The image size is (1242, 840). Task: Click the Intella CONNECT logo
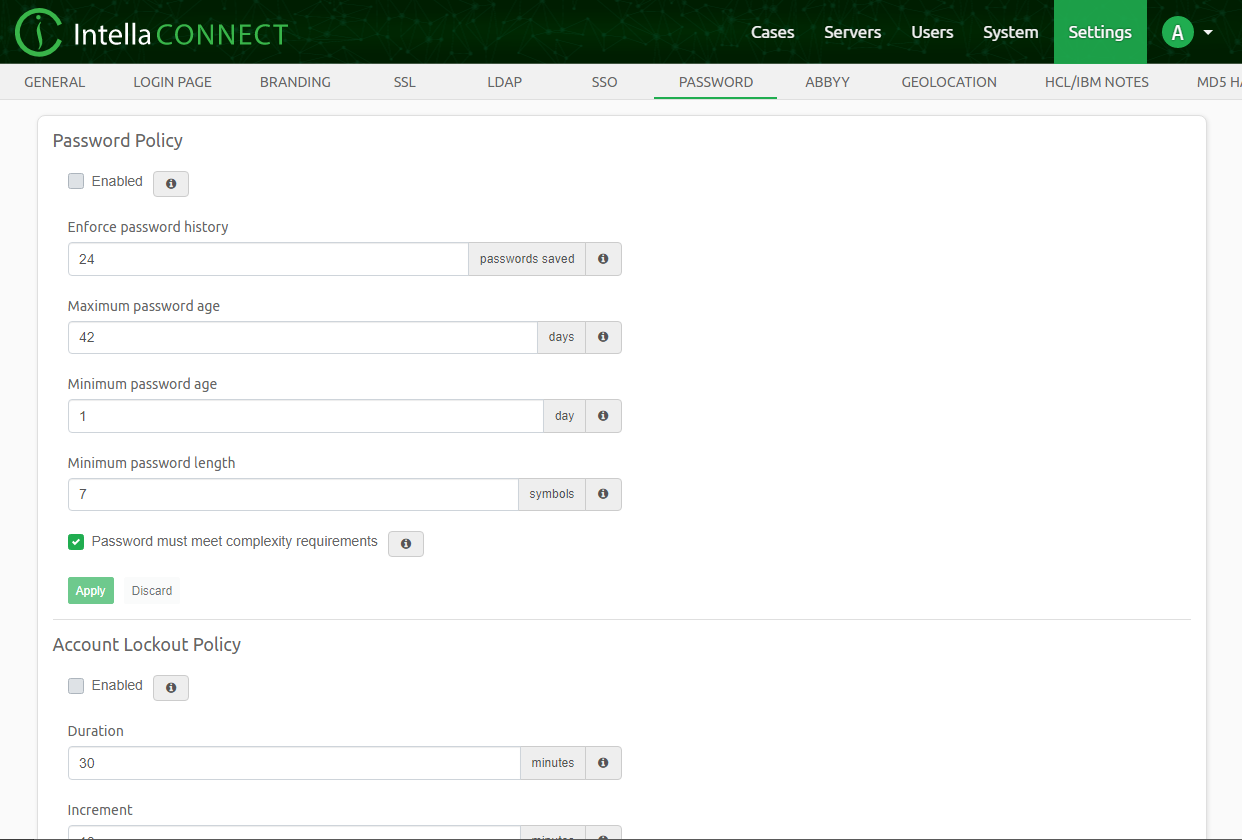coord(150,31)
